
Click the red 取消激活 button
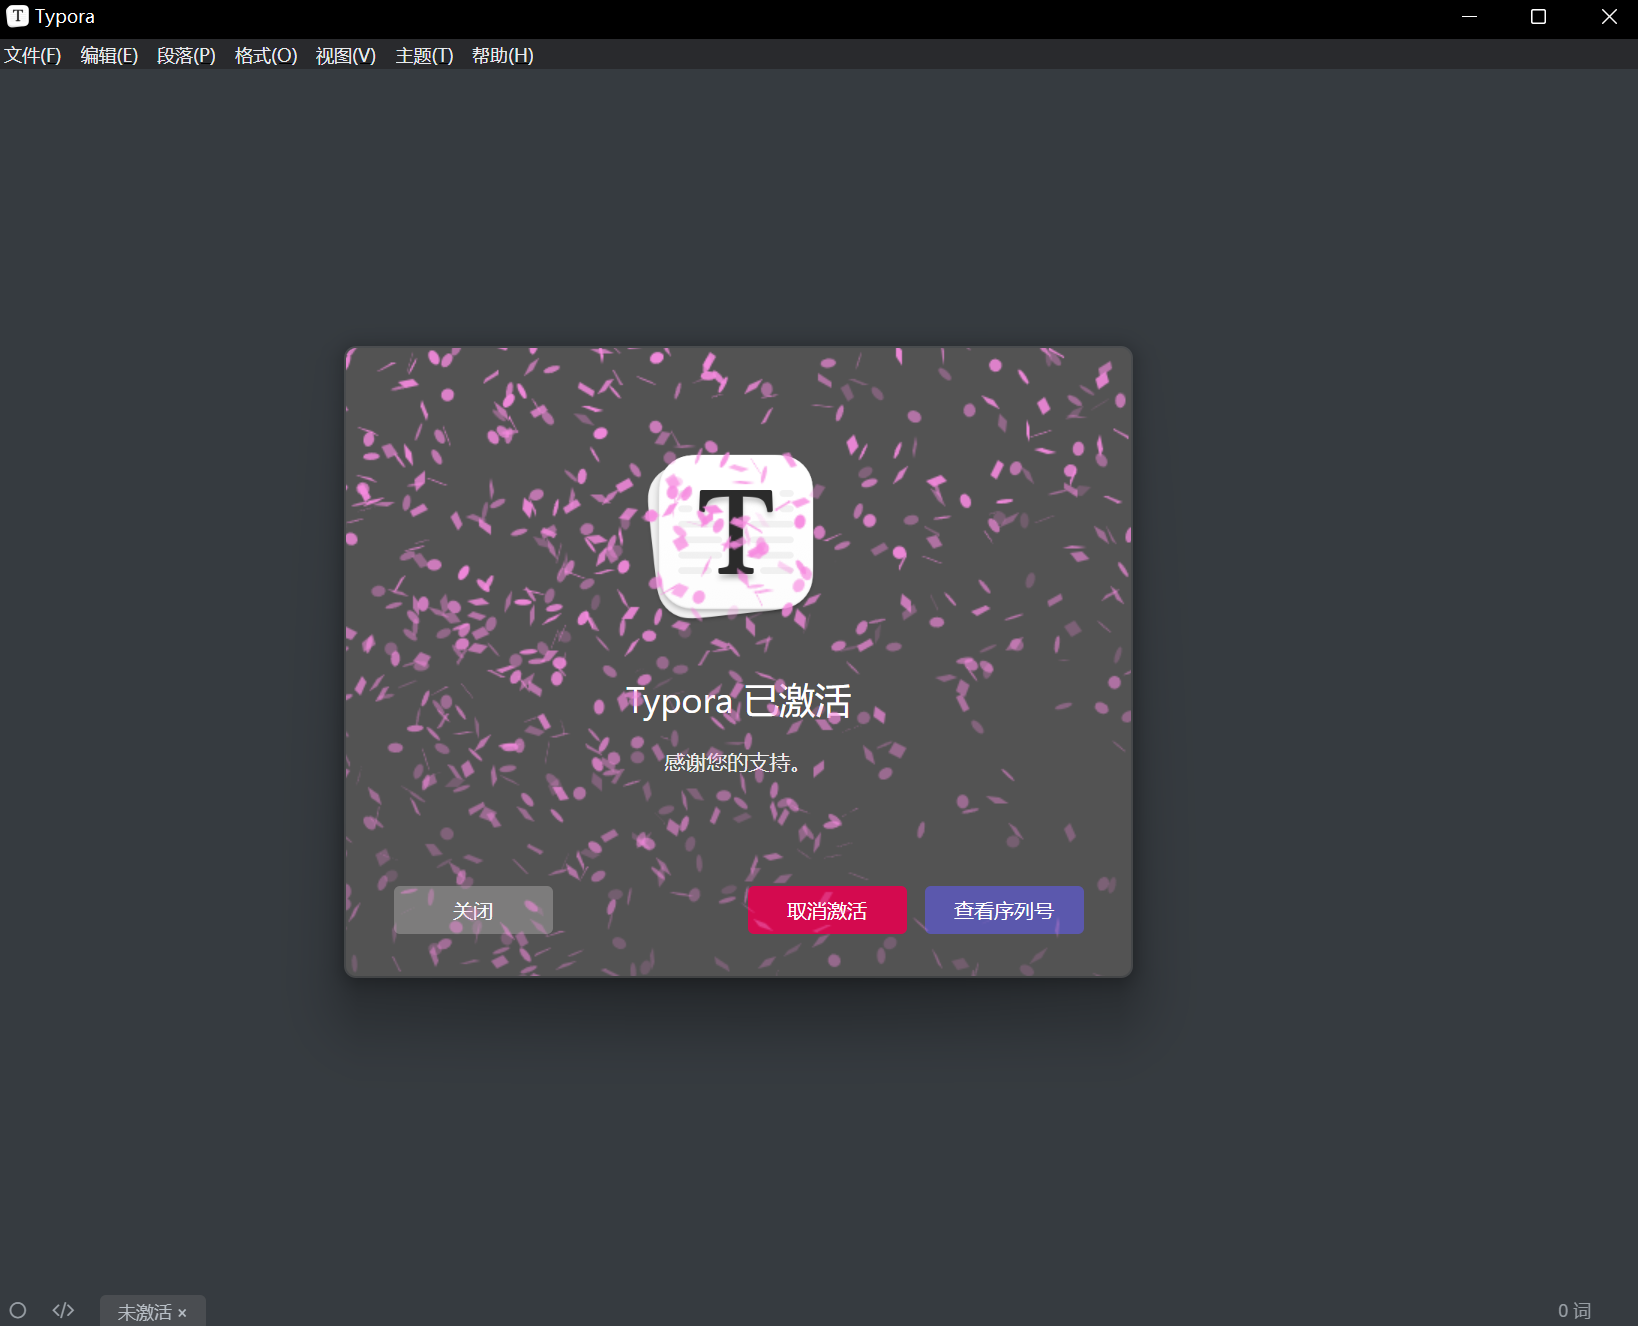827,910
